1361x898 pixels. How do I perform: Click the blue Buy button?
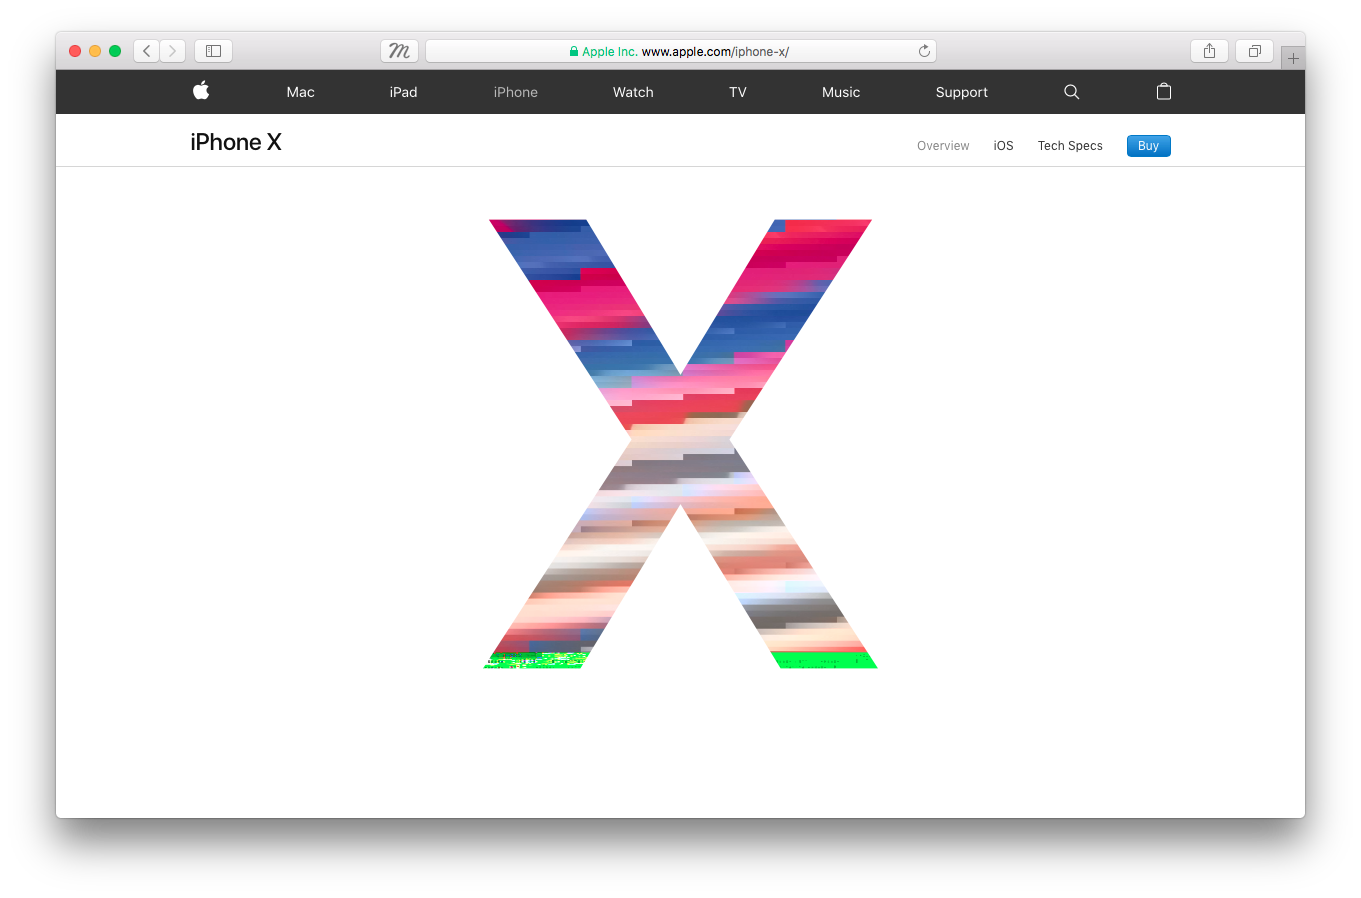[1149, 146]
